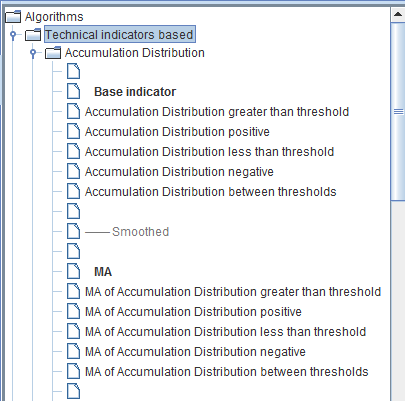
Task: Select the Accumulation Distribution folder label
Action: click(135, 53)
